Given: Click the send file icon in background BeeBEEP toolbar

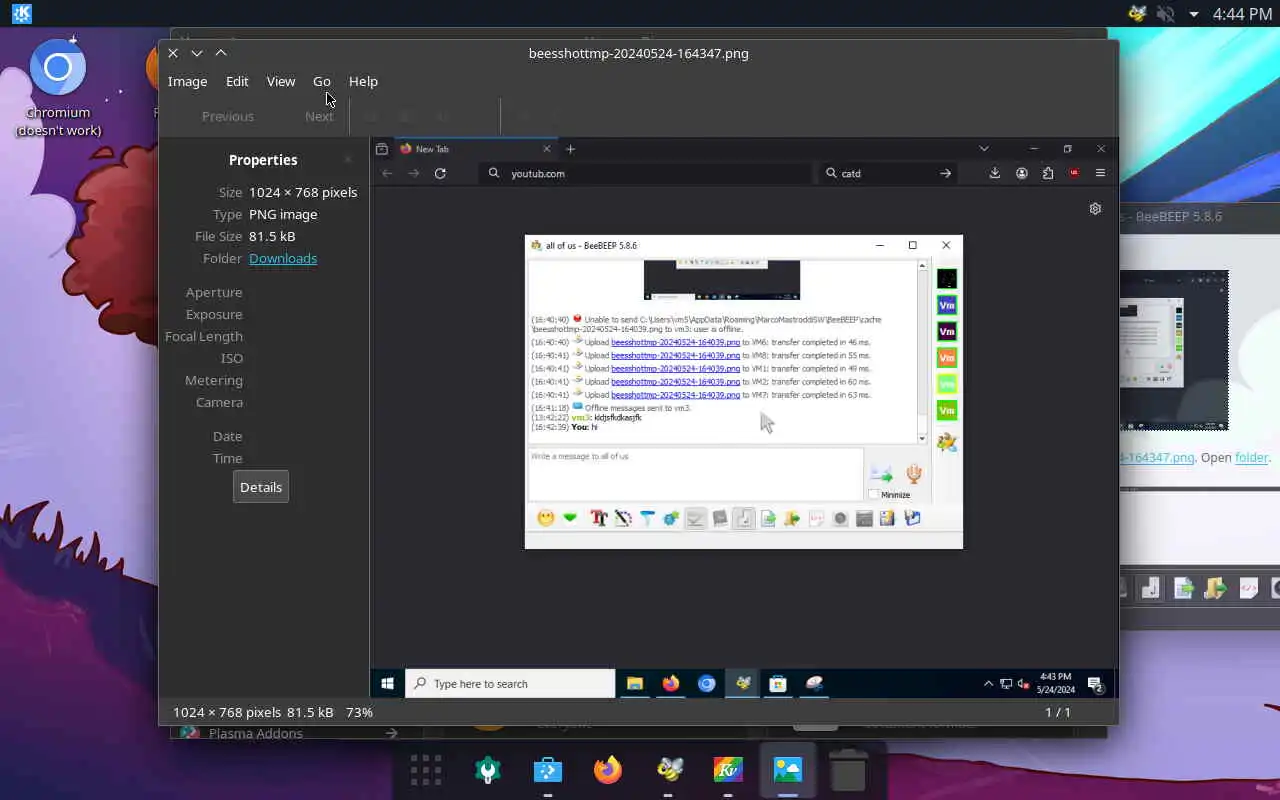Looking at the screenshot, I should click(1183, 588).
